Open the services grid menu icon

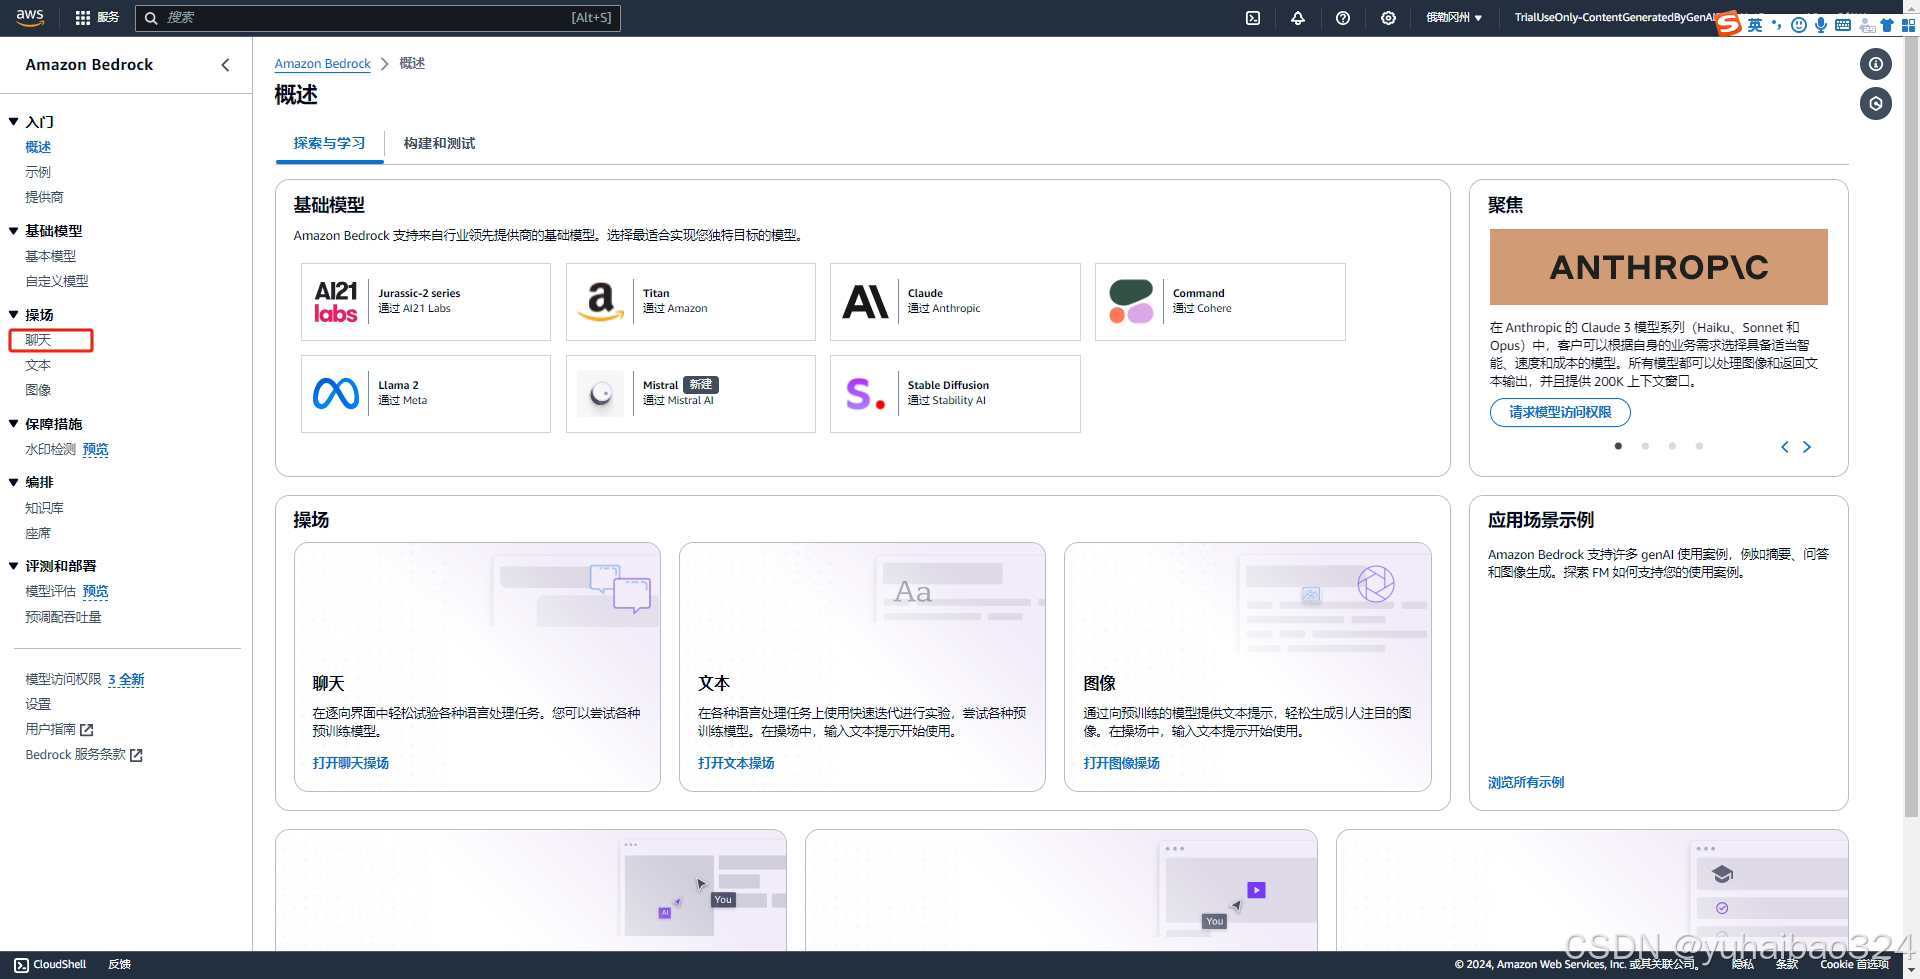pos(83,18)
